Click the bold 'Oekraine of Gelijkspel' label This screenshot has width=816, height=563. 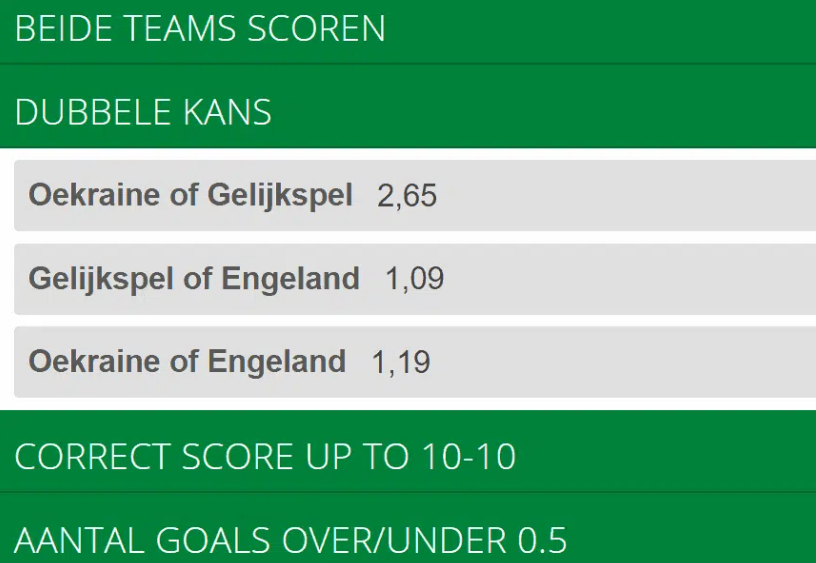coord(190,195)
